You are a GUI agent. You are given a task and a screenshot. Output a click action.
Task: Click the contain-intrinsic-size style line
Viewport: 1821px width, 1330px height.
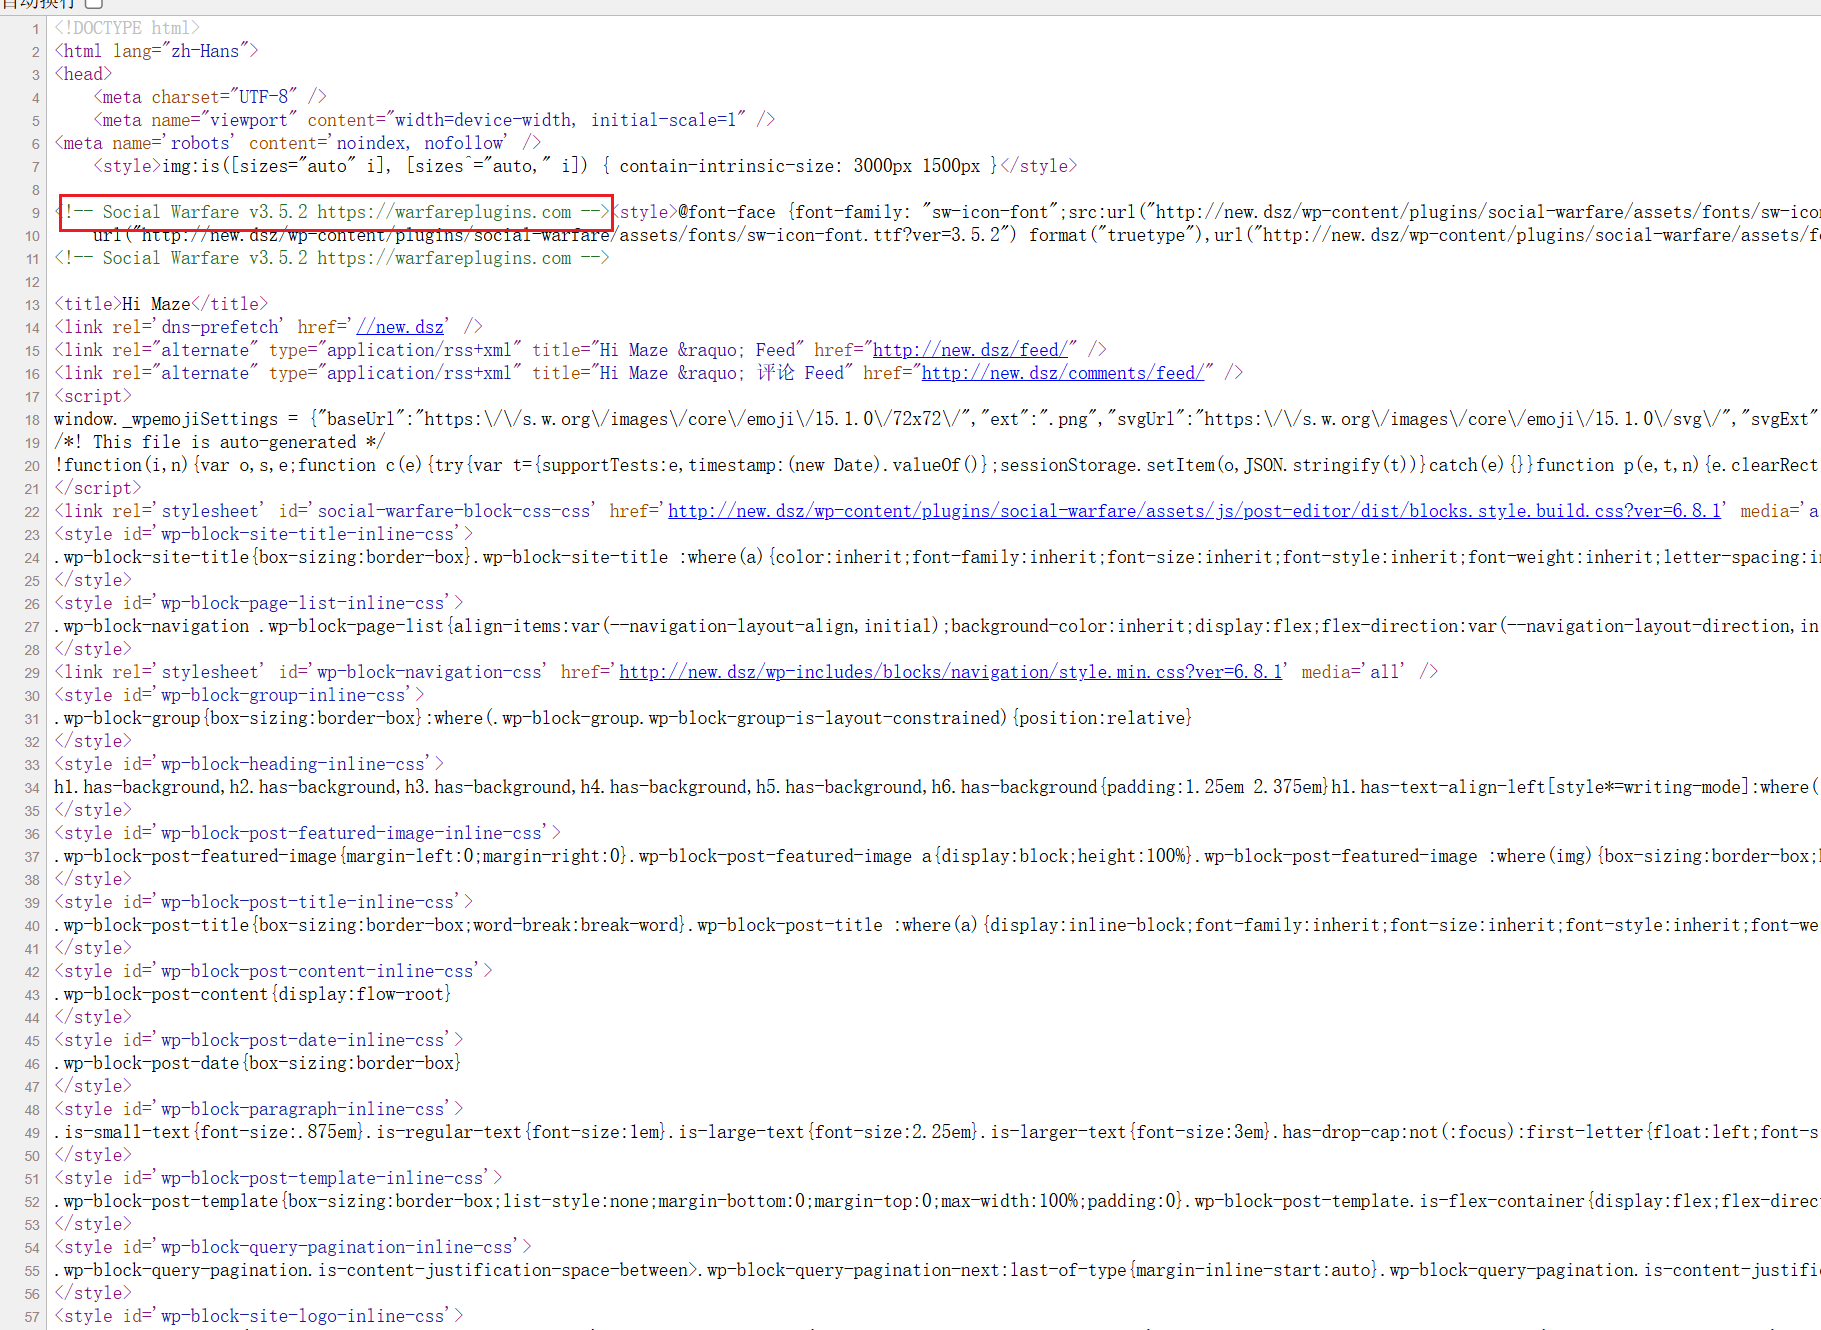[x=585, y=166]
